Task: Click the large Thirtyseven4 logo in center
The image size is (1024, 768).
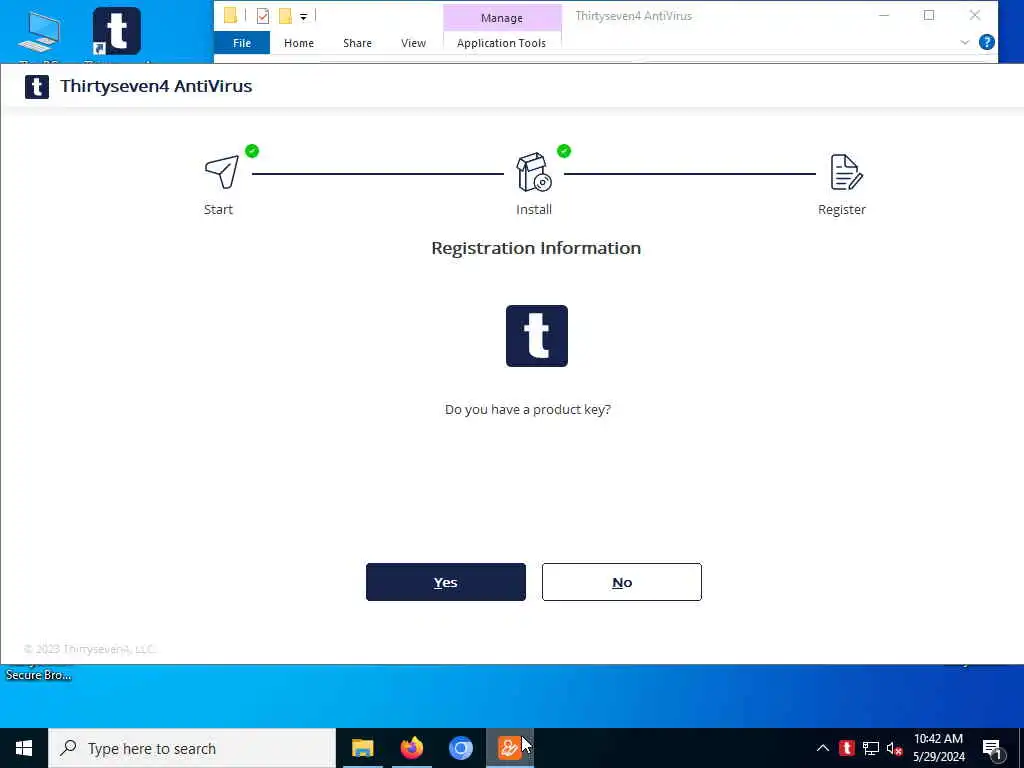Action: tap(537, 336)
